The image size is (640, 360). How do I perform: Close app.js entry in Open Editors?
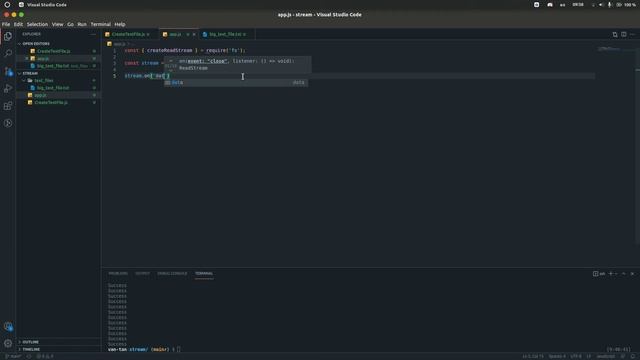coord(27,58)
